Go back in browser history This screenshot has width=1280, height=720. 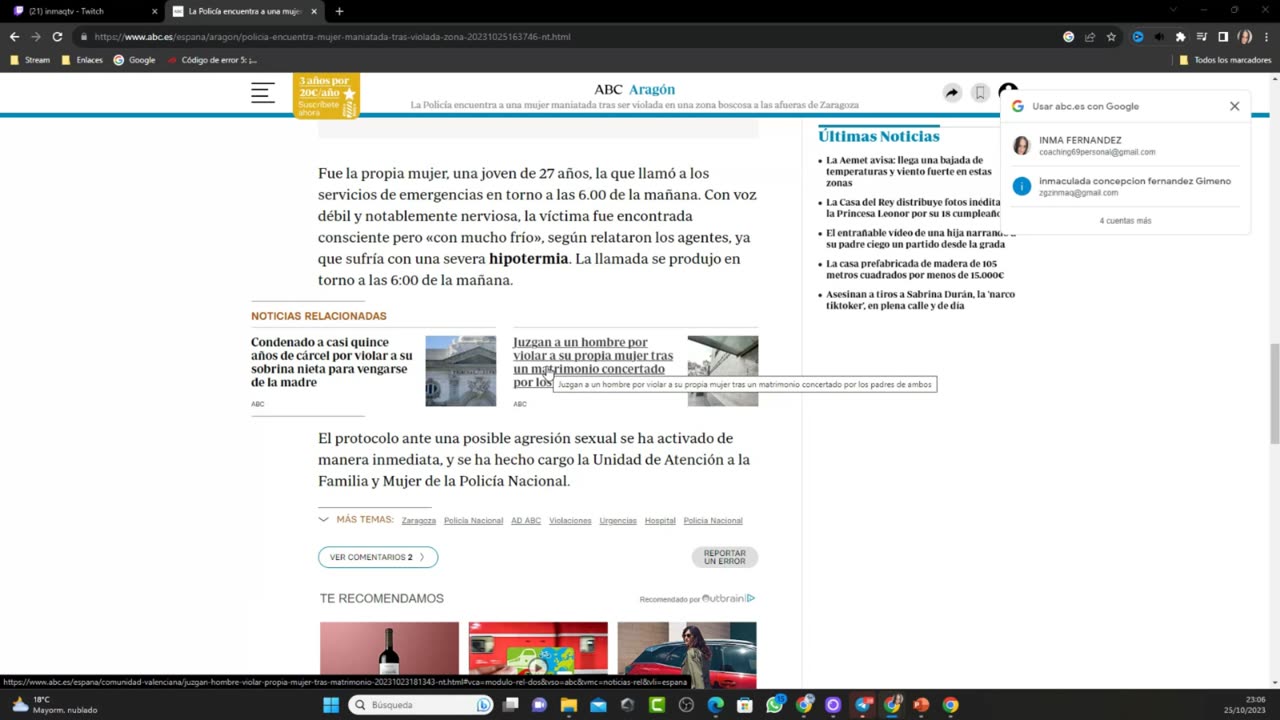(14, 37)
